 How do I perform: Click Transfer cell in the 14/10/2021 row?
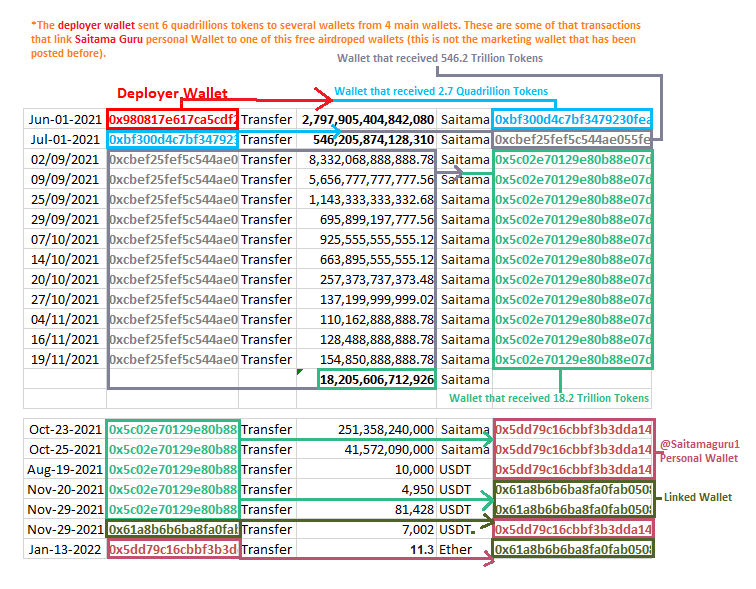tap(268, 260)
